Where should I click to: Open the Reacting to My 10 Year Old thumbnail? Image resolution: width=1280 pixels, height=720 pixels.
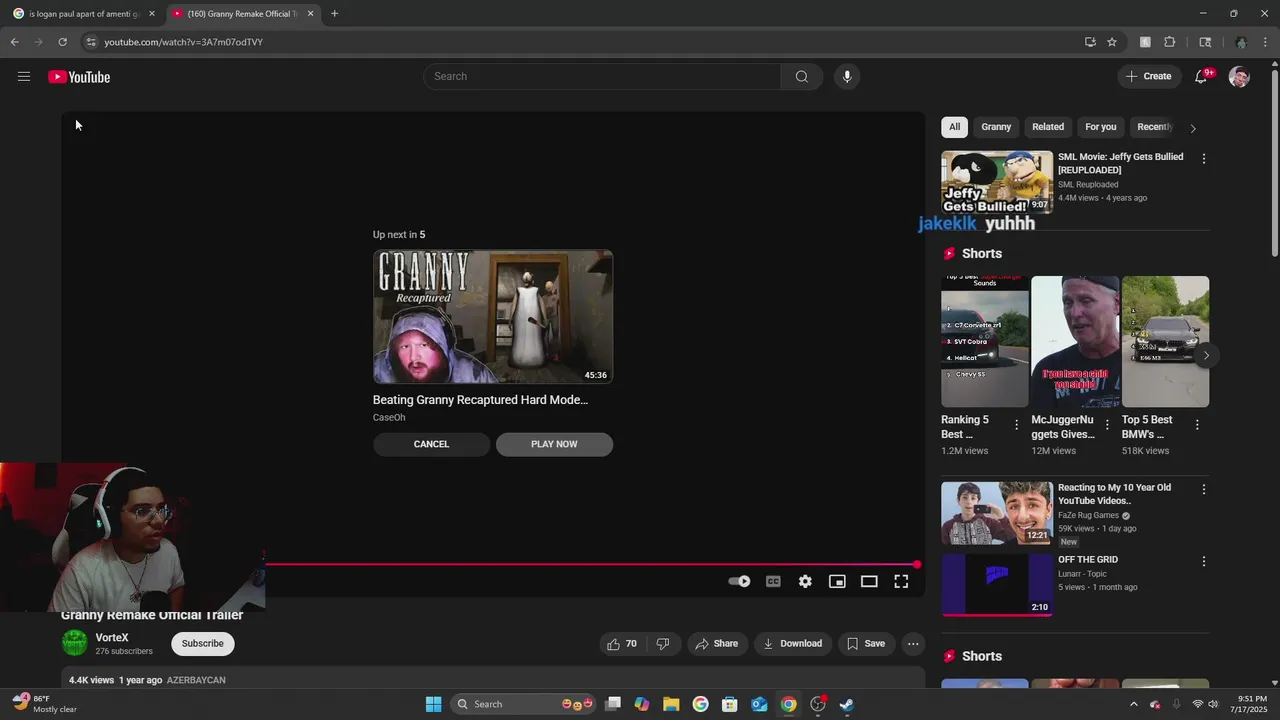coord(997,513)
